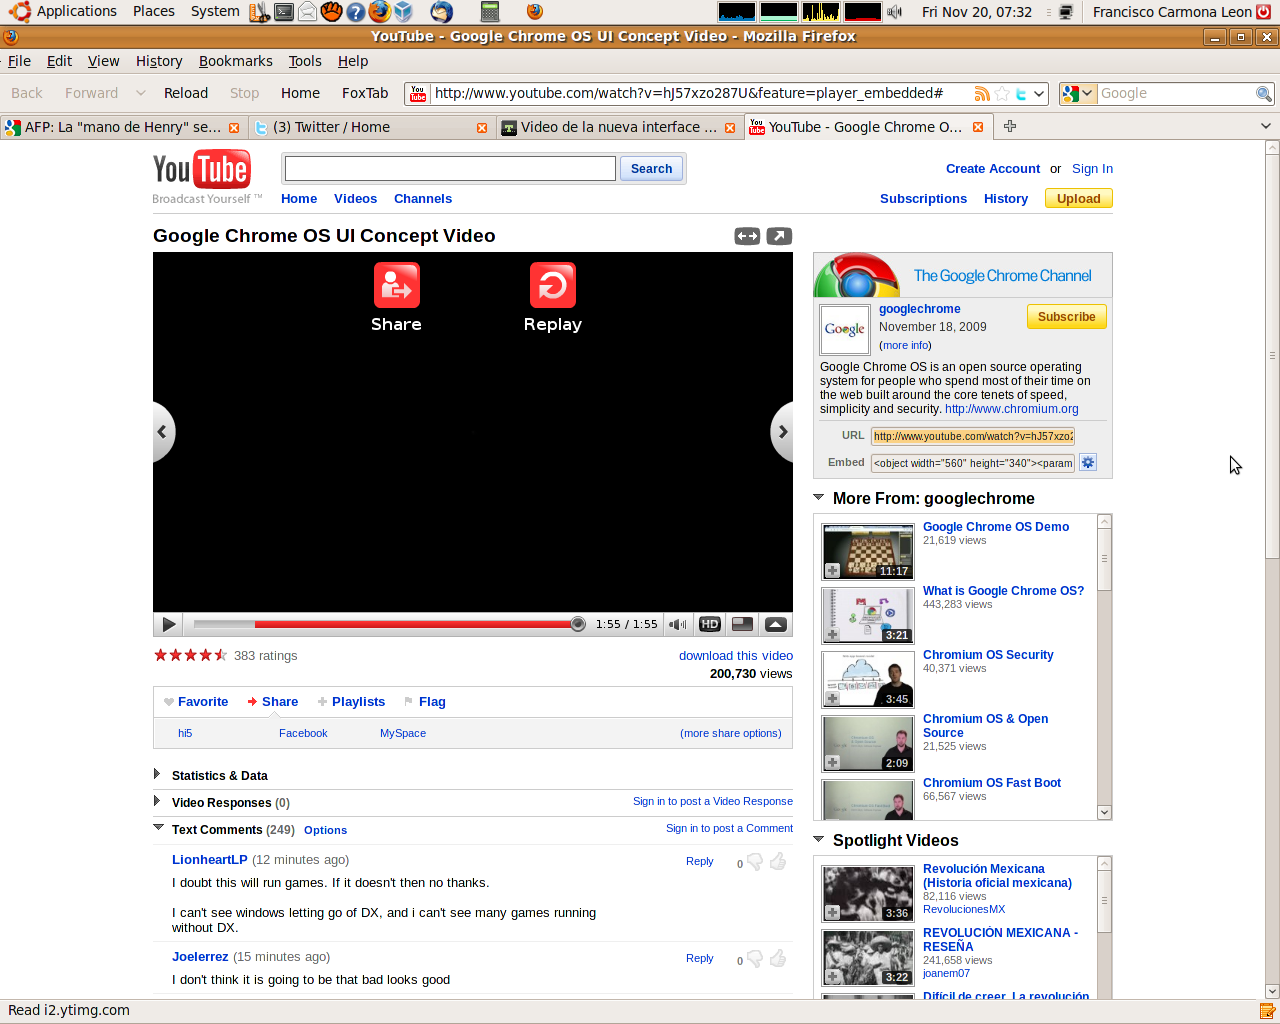This screenshot has width=1280, height=1024.
Task: Open the Bookmarks menu
Action: (x=235, y=61)
